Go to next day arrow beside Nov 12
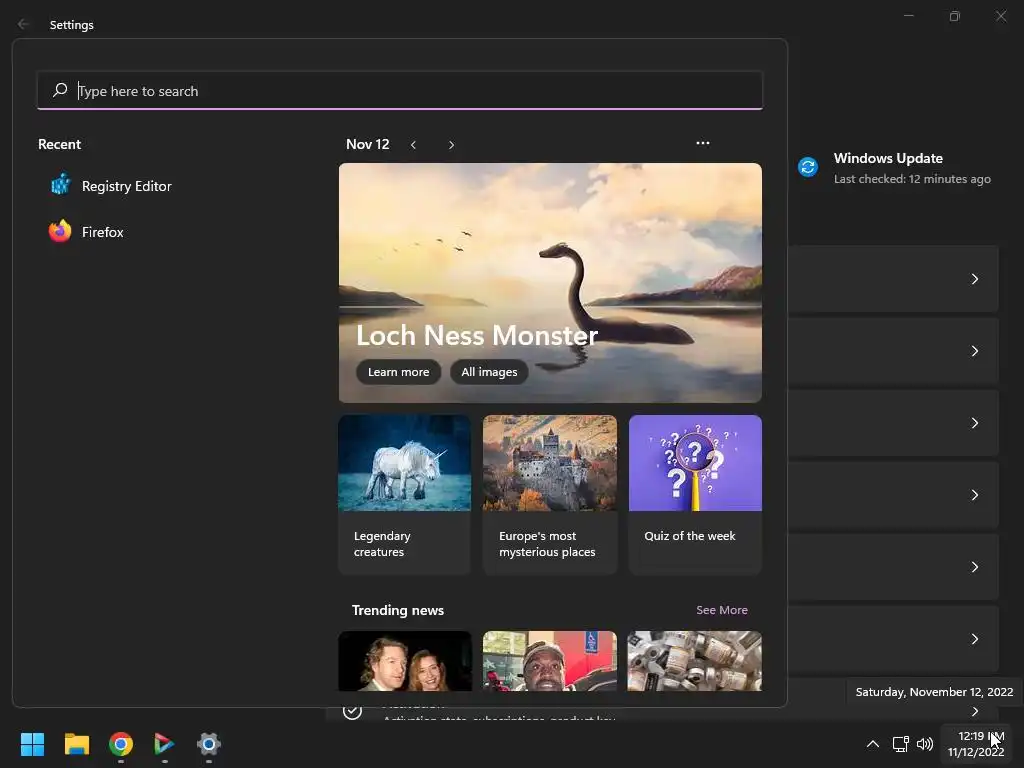This screenshot has width=1024, height=768. point(451,145)
